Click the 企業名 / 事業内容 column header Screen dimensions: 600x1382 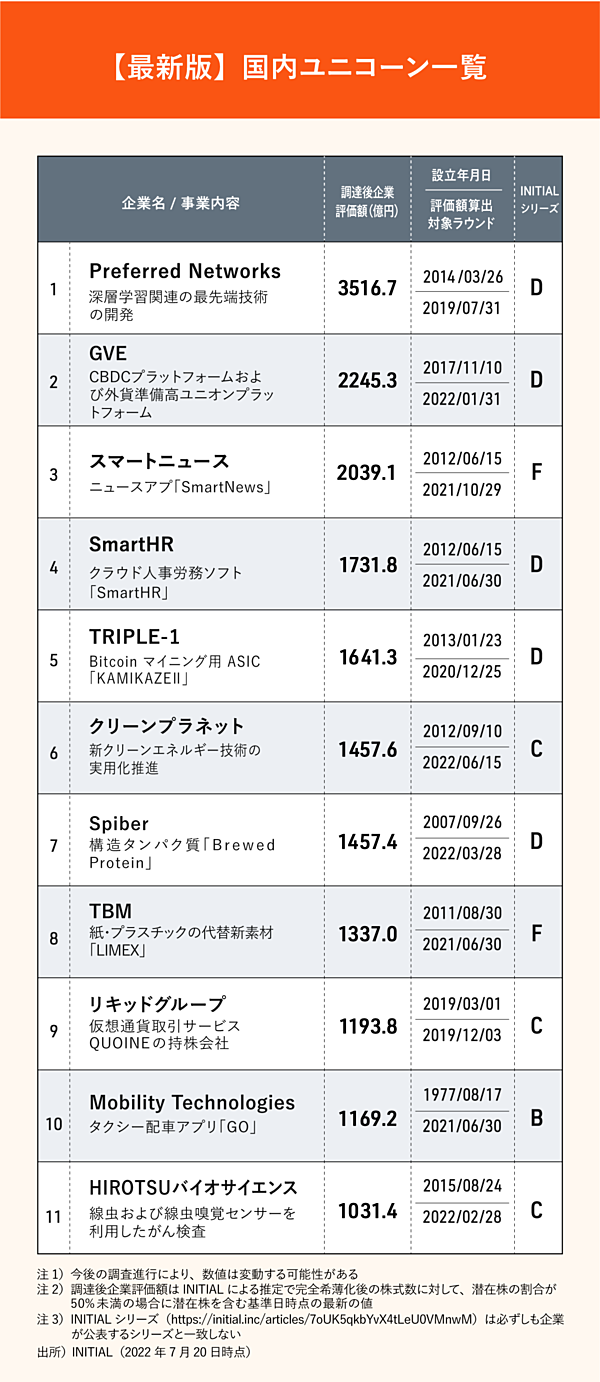tap(181, 202)
